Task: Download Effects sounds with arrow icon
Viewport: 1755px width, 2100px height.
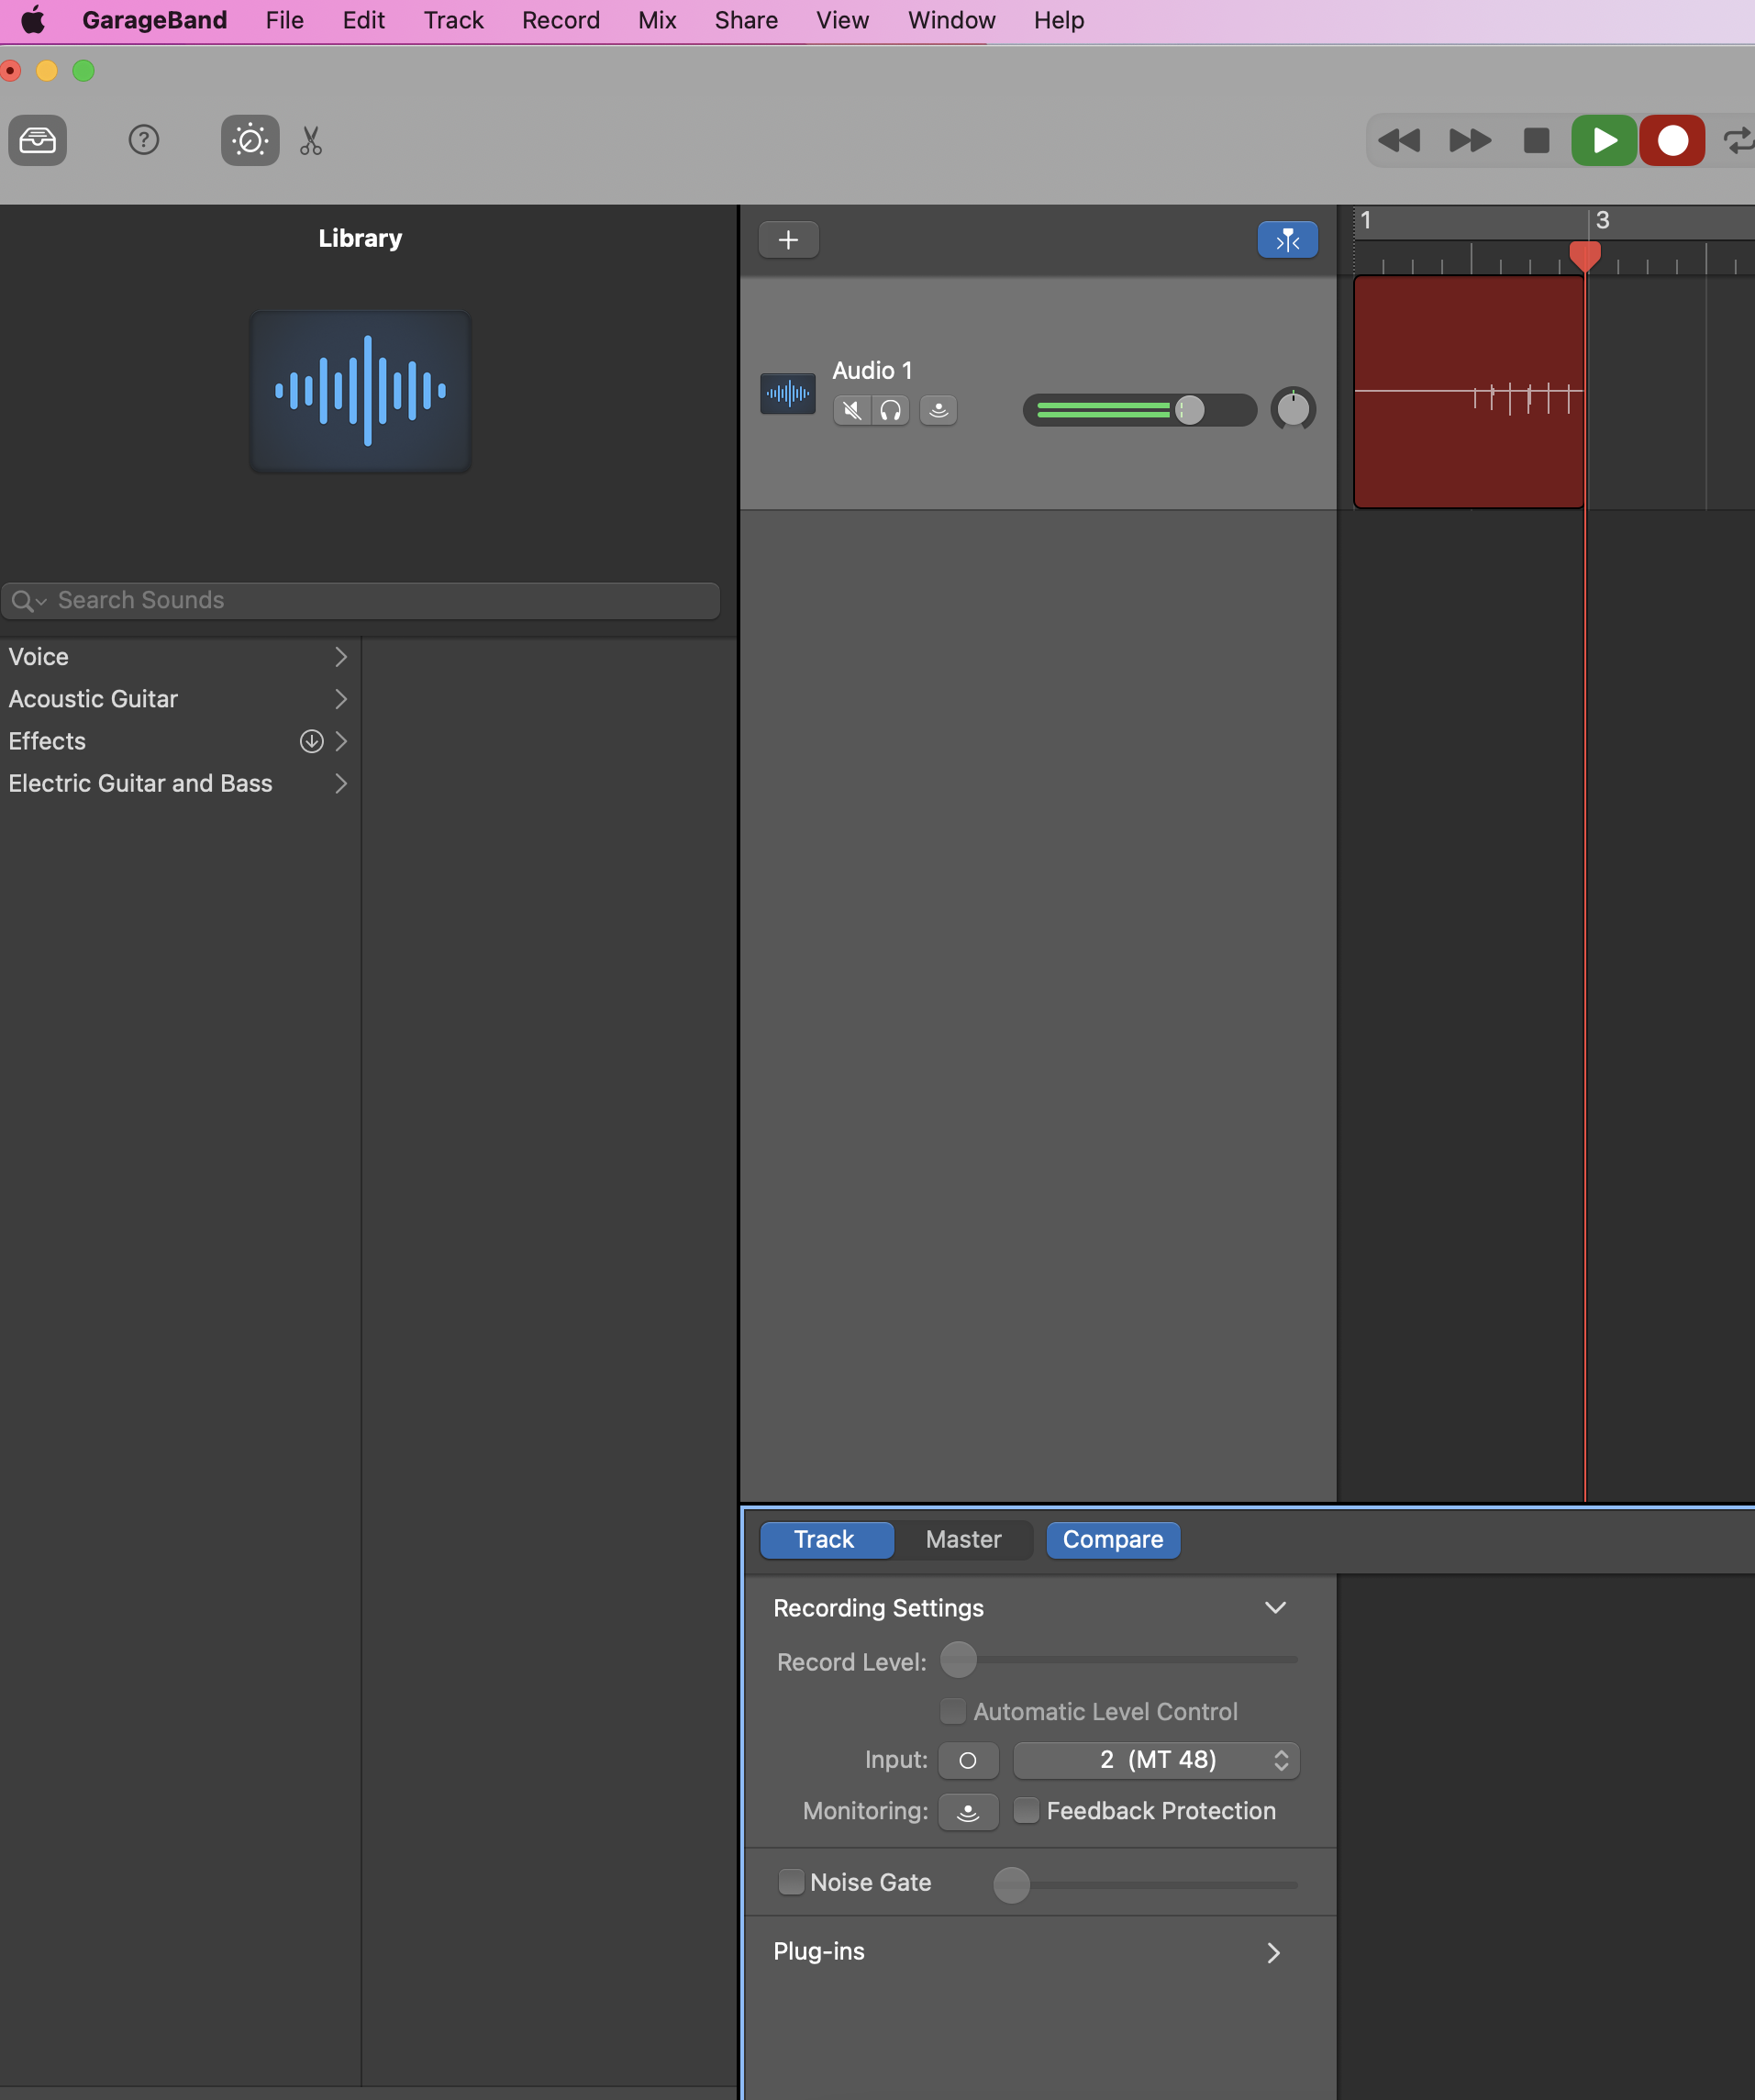Action: pos(311,741)
